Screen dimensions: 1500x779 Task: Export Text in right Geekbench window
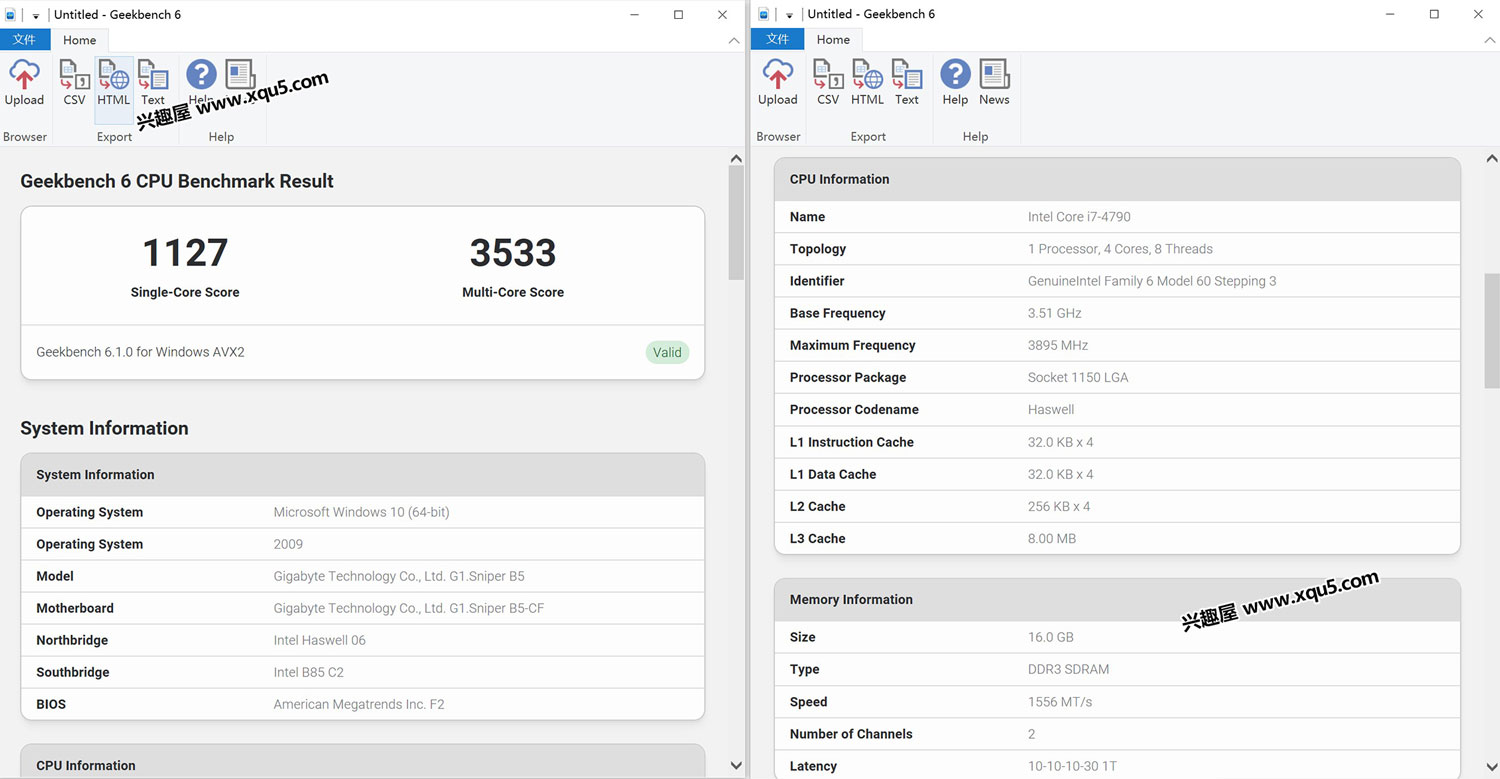tap(907, 83)
